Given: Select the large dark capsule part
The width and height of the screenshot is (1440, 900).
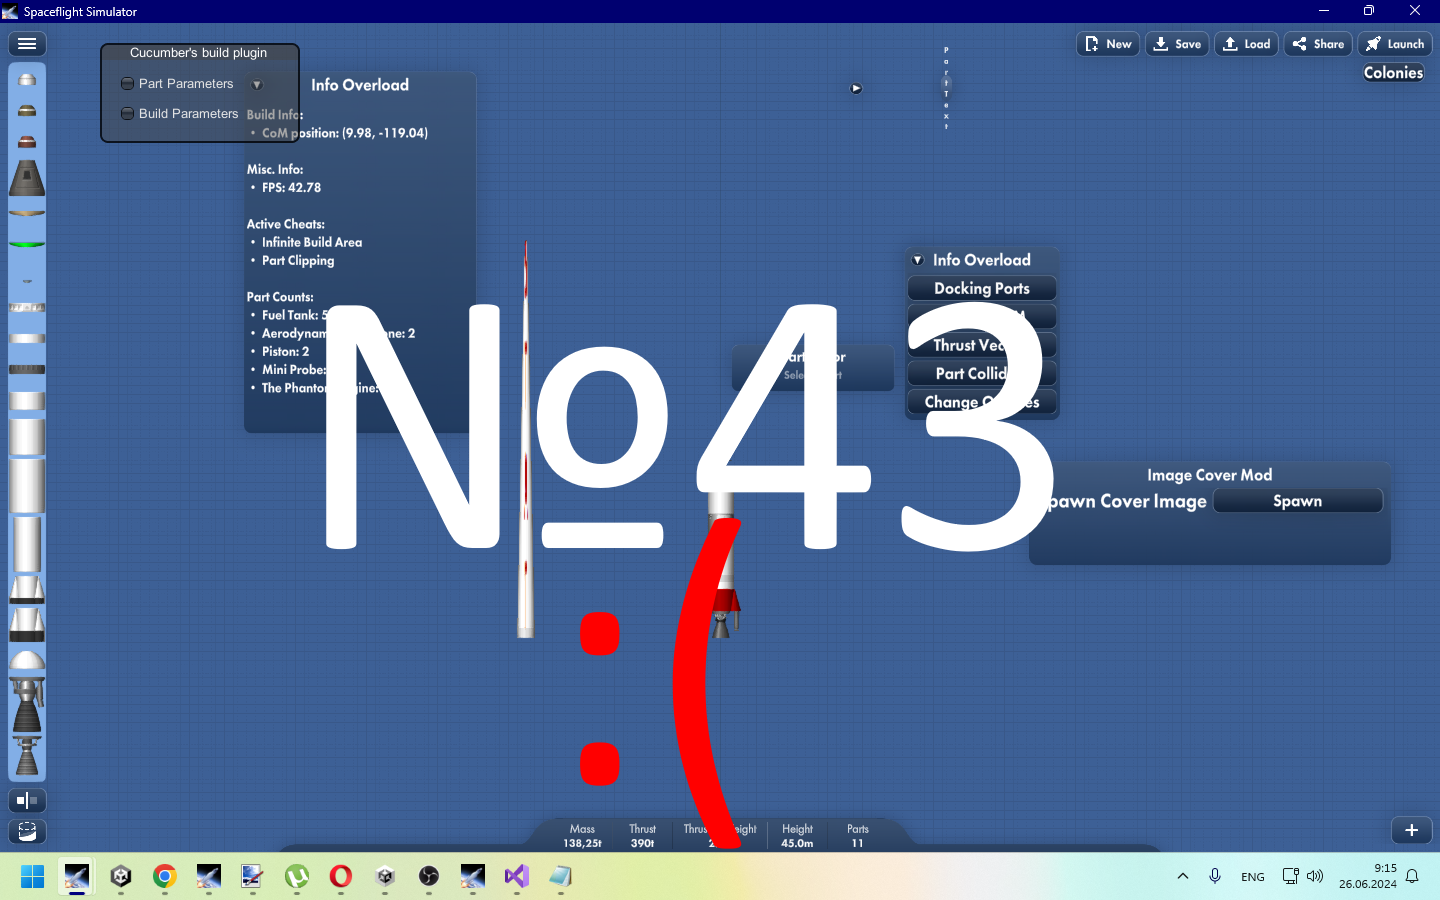Looking at the screenshot, I should coord(27,178).
